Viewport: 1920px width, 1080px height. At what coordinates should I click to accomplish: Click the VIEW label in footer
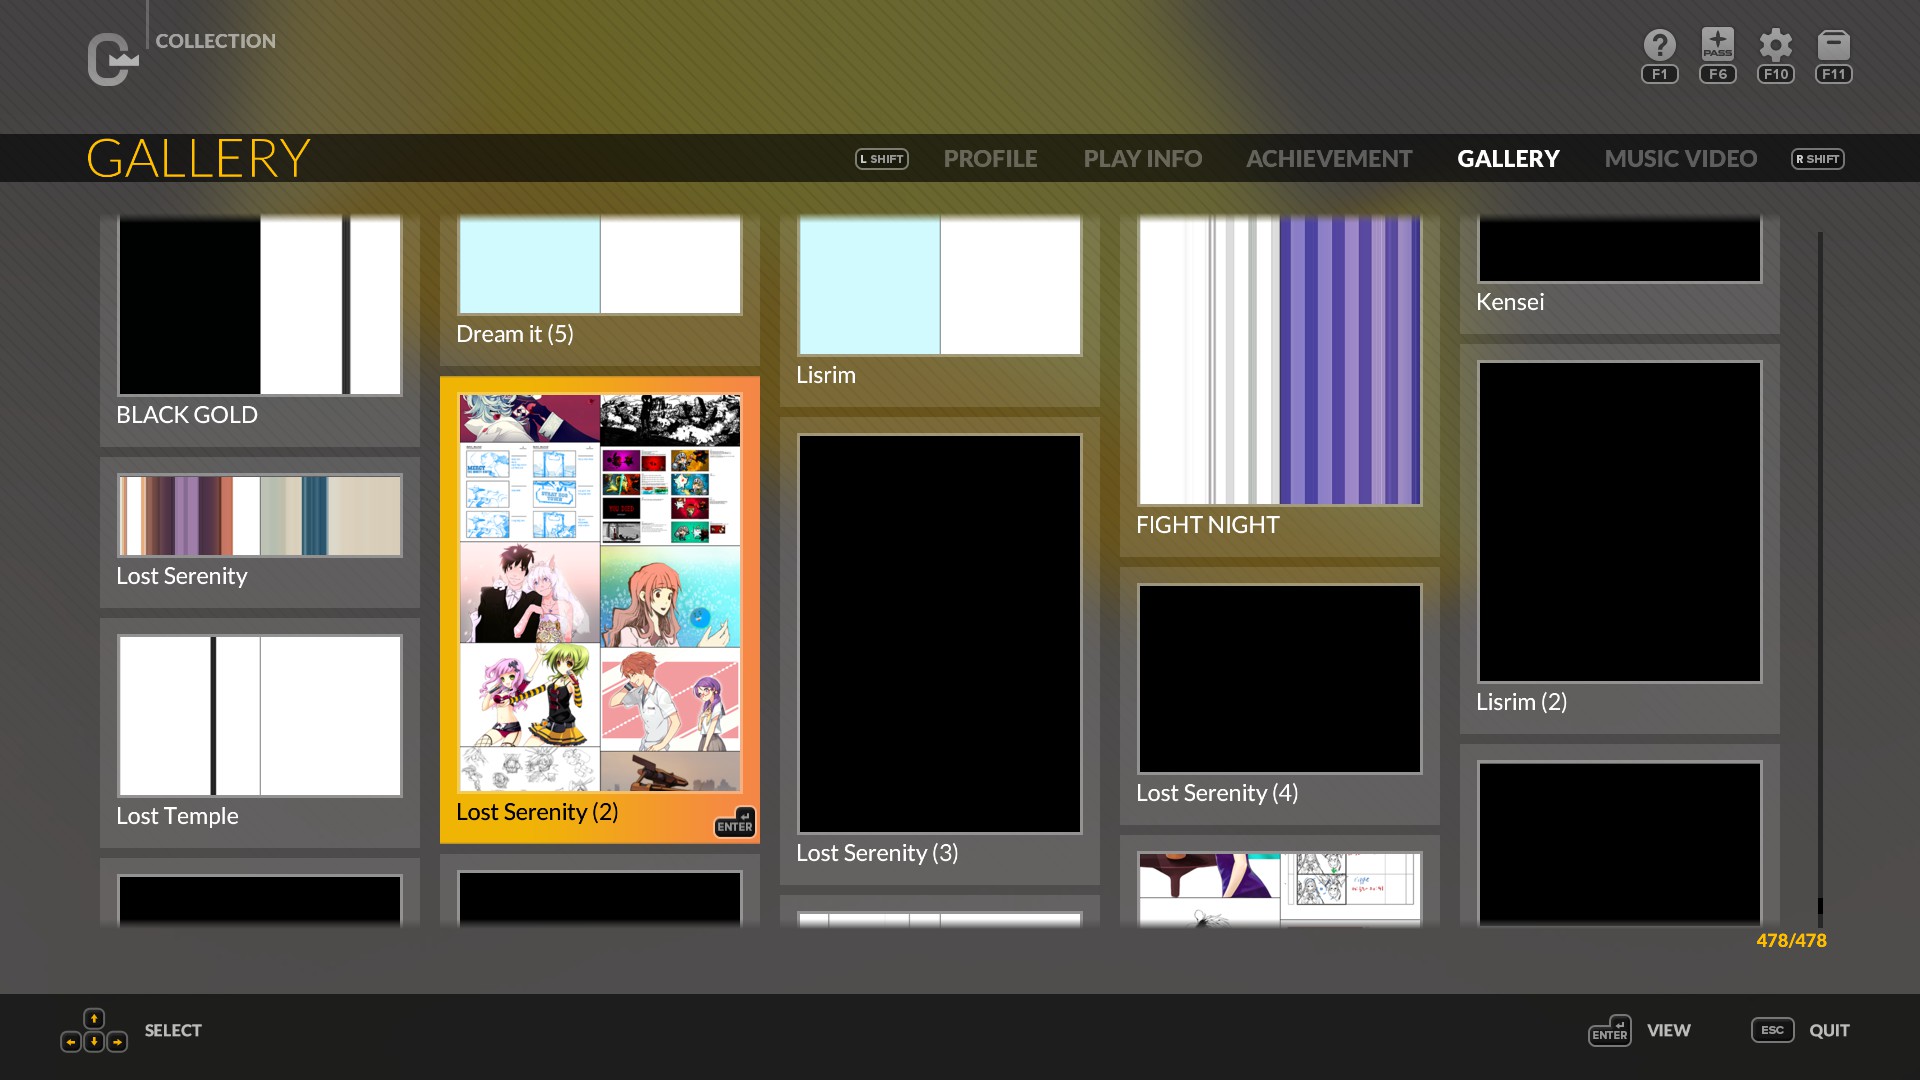tap(1669, 1030)
